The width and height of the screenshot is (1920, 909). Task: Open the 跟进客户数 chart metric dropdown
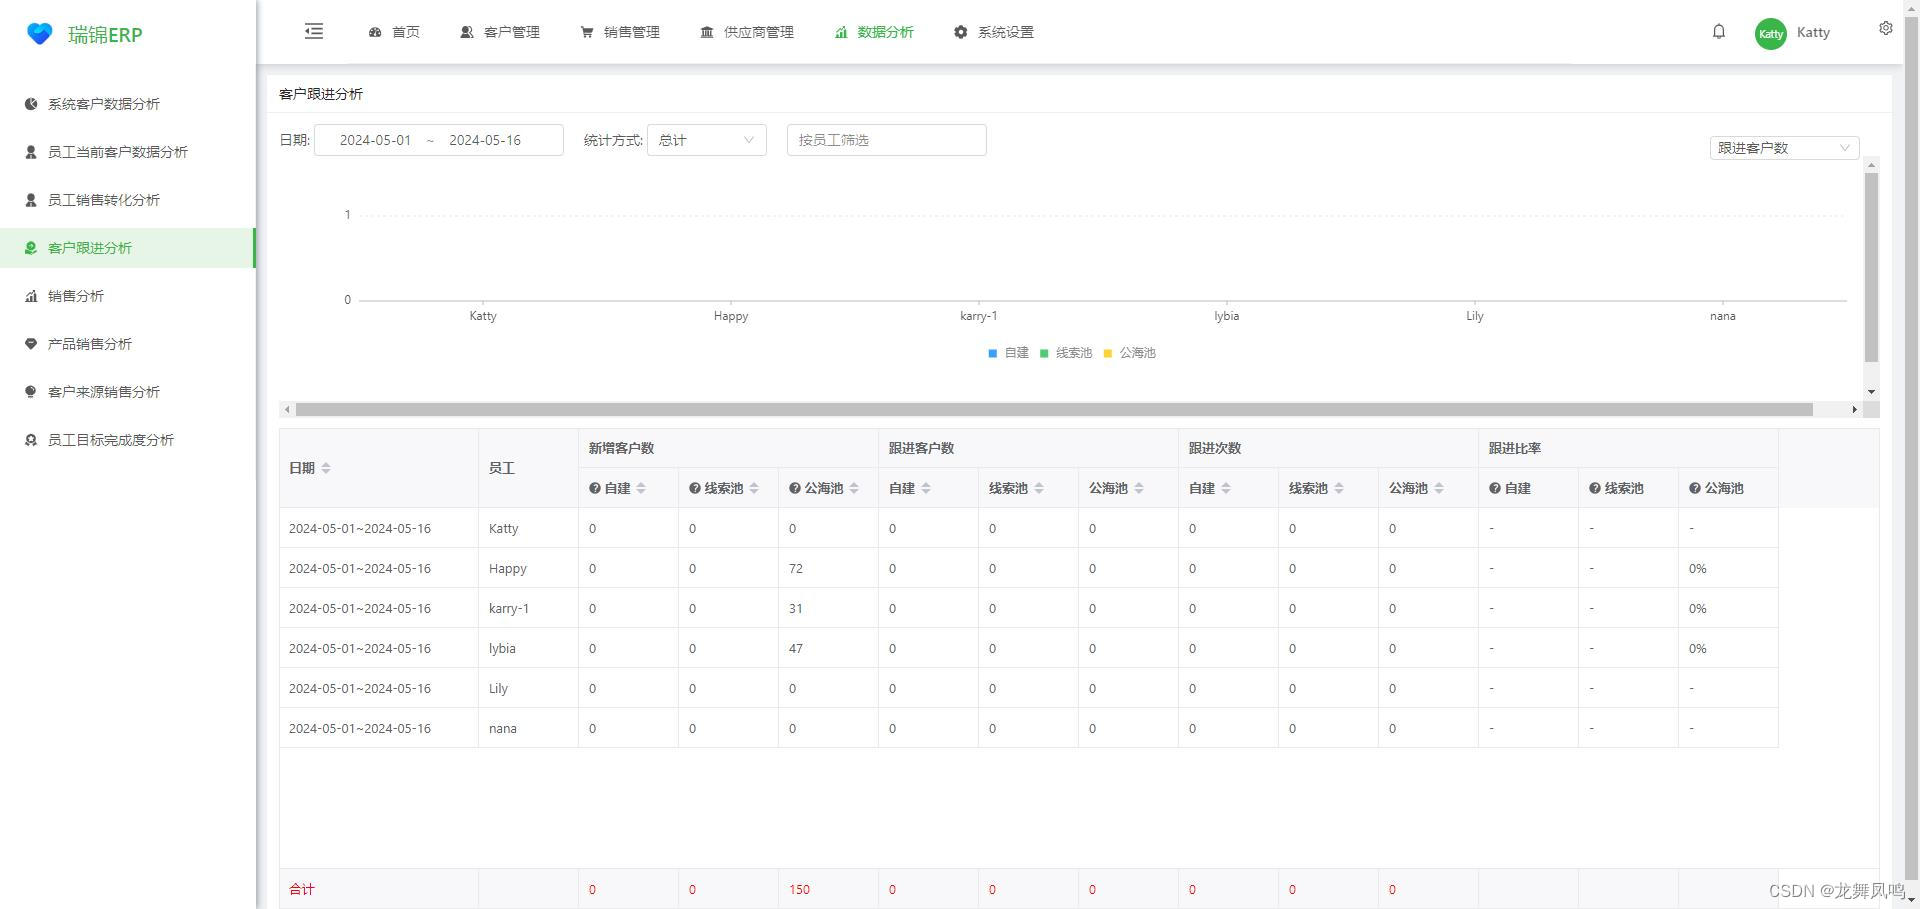pyautogui.click(x=1784, y=148)
